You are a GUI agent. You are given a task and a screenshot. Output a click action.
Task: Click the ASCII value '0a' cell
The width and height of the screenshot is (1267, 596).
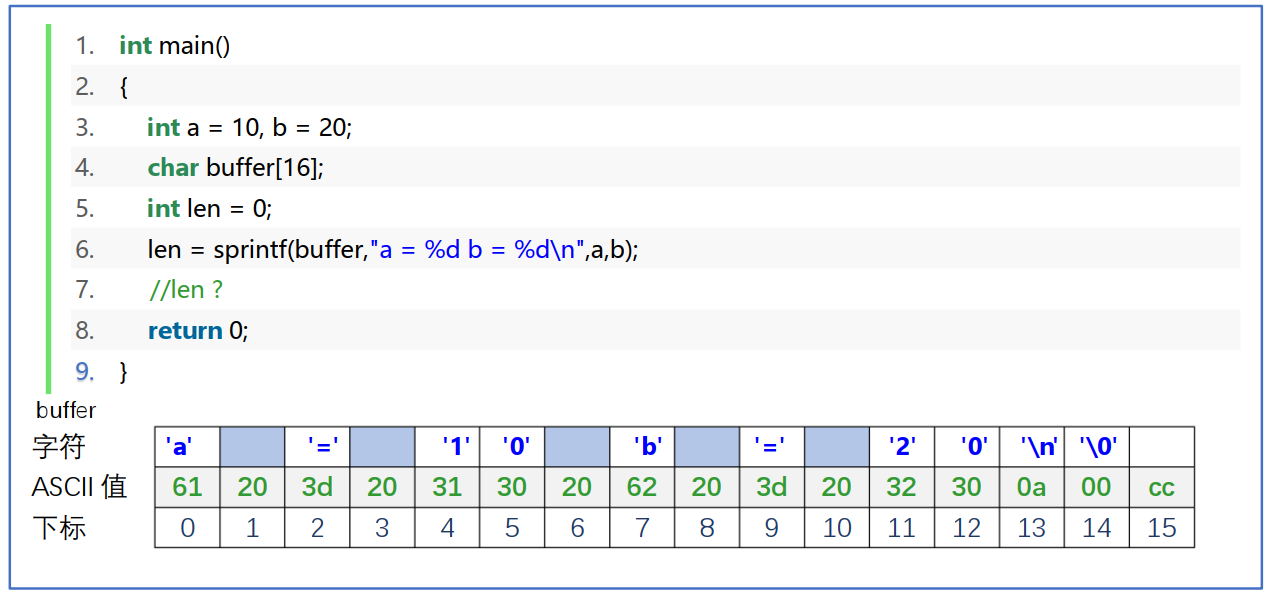1032,487
